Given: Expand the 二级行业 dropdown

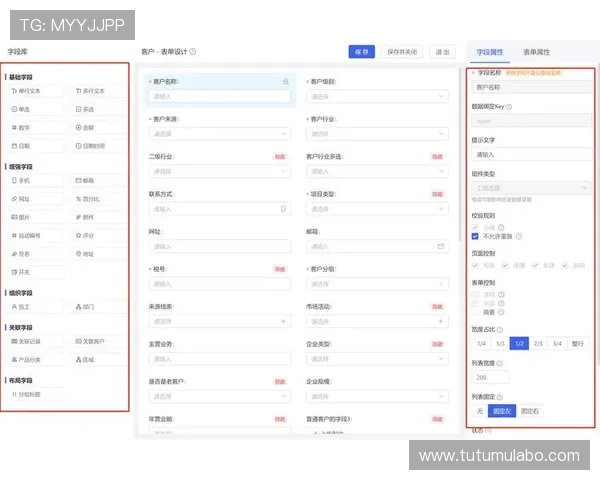Looking at the screenshot, I should (x=220, y=171).
